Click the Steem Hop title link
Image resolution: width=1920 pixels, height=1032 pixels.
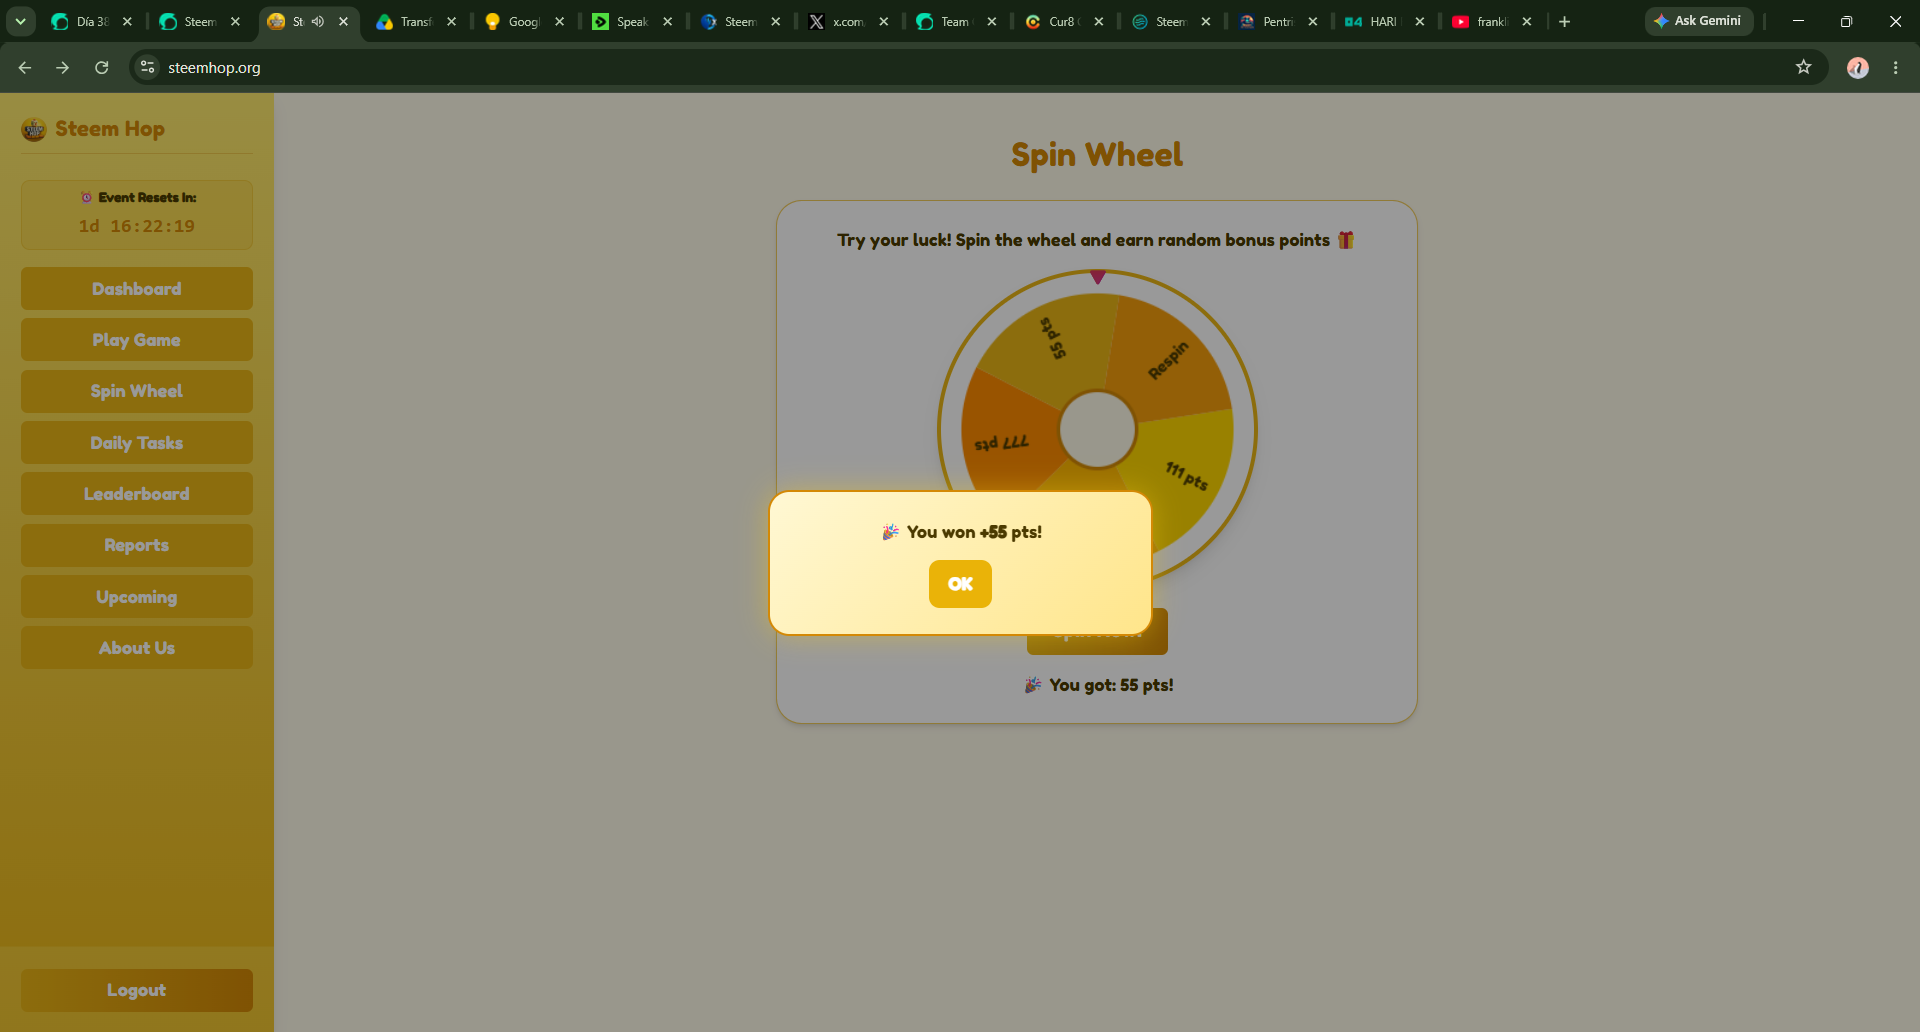click(x=110, y=129)
